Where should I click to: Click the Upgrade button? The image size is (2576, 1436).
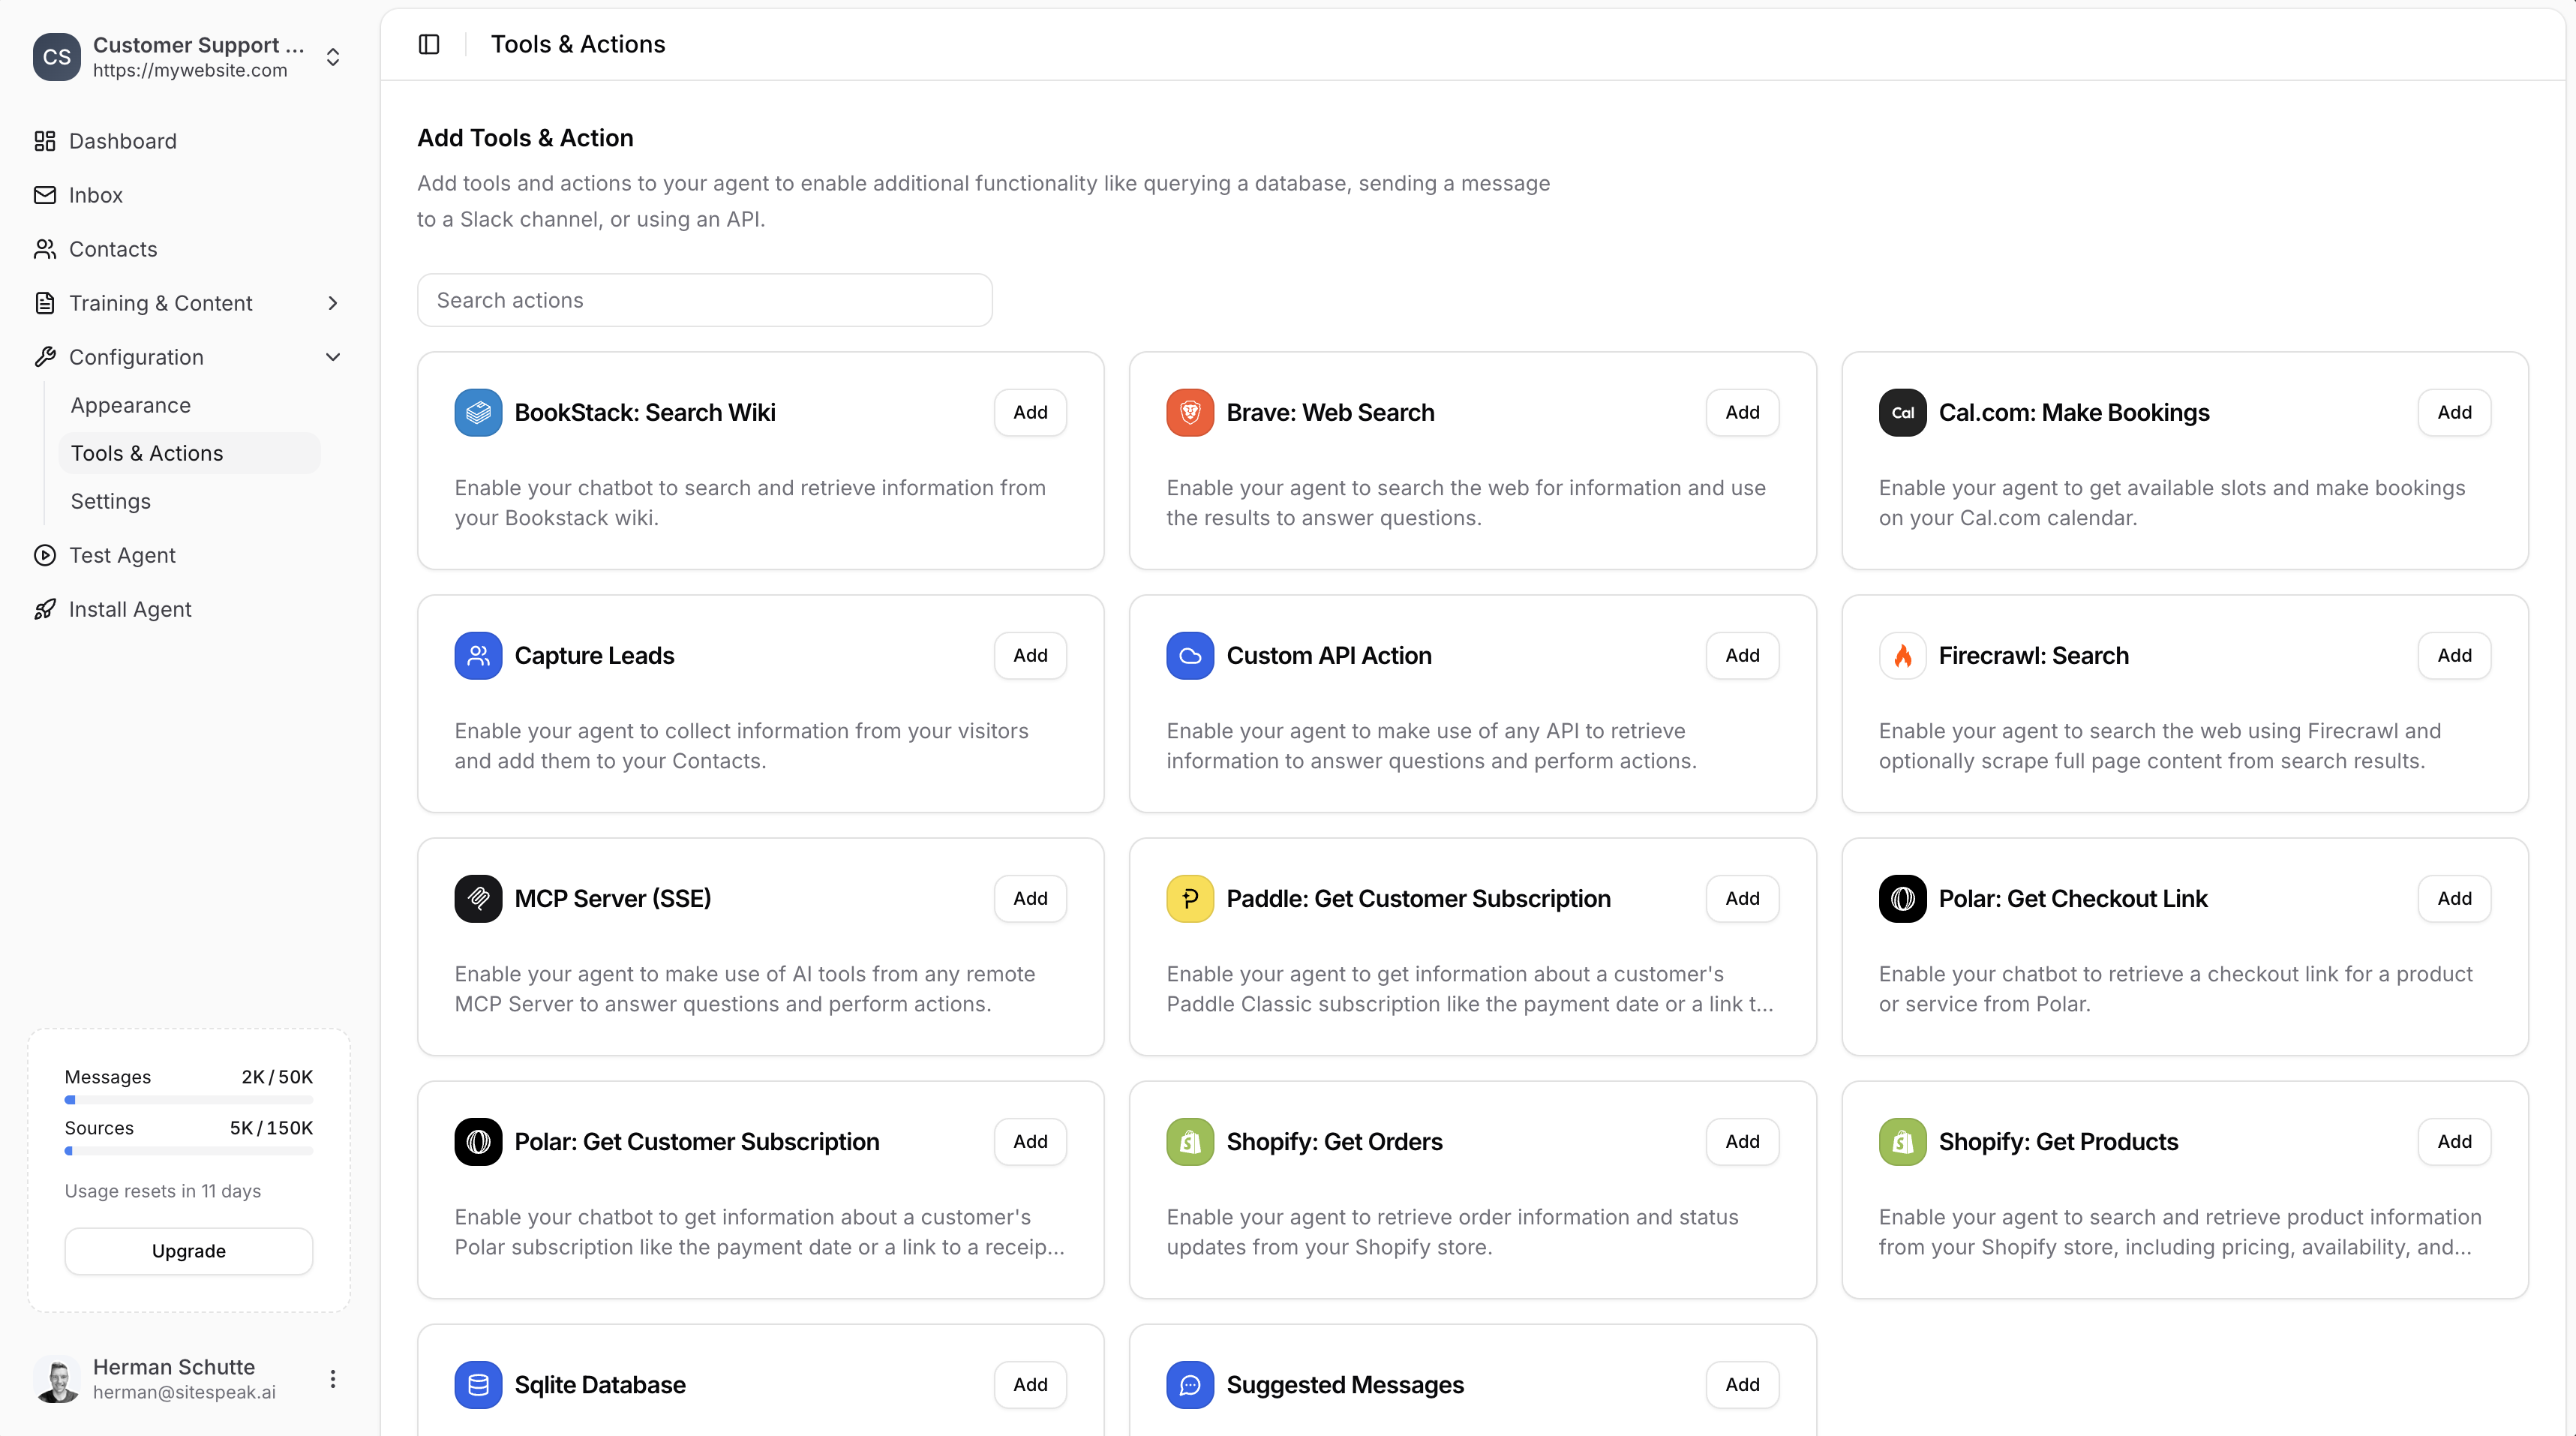pos(188,1250)
